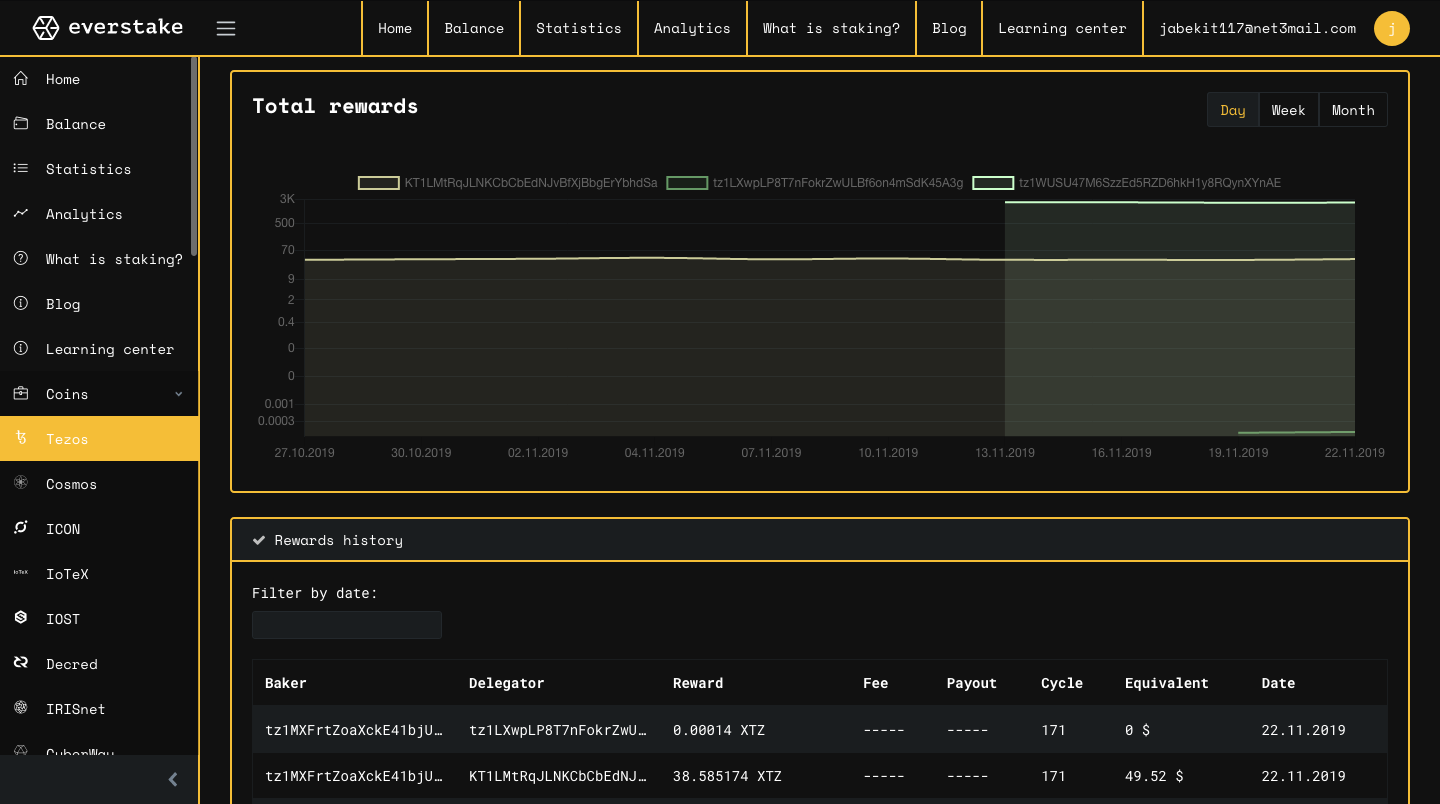Click the ICON coin logo in sidebar
This screenshot has height=804, width=1440.
(x=20, y=528)
